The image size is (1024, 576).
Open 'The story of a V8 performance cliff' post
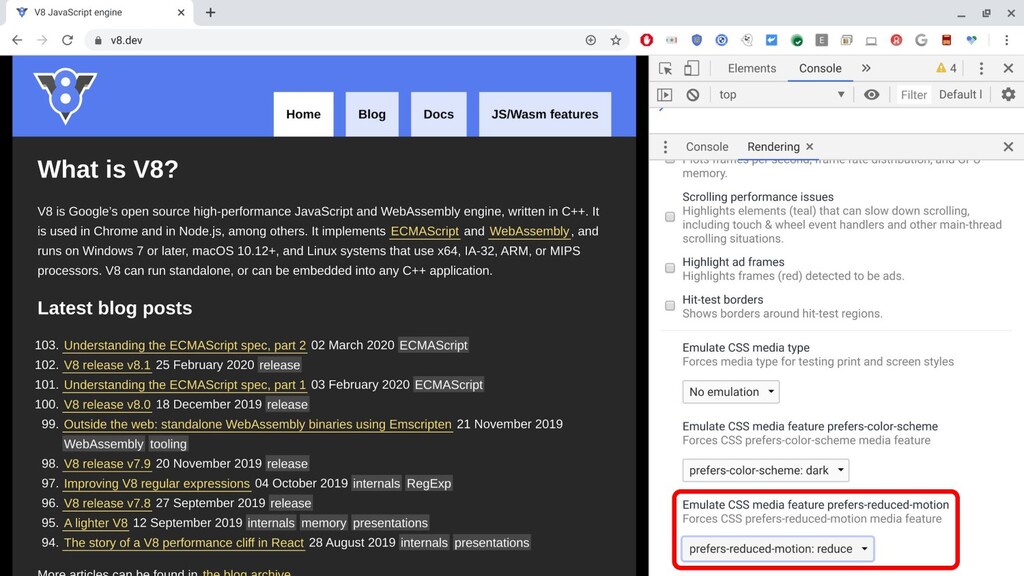click(x=184, y=543)
